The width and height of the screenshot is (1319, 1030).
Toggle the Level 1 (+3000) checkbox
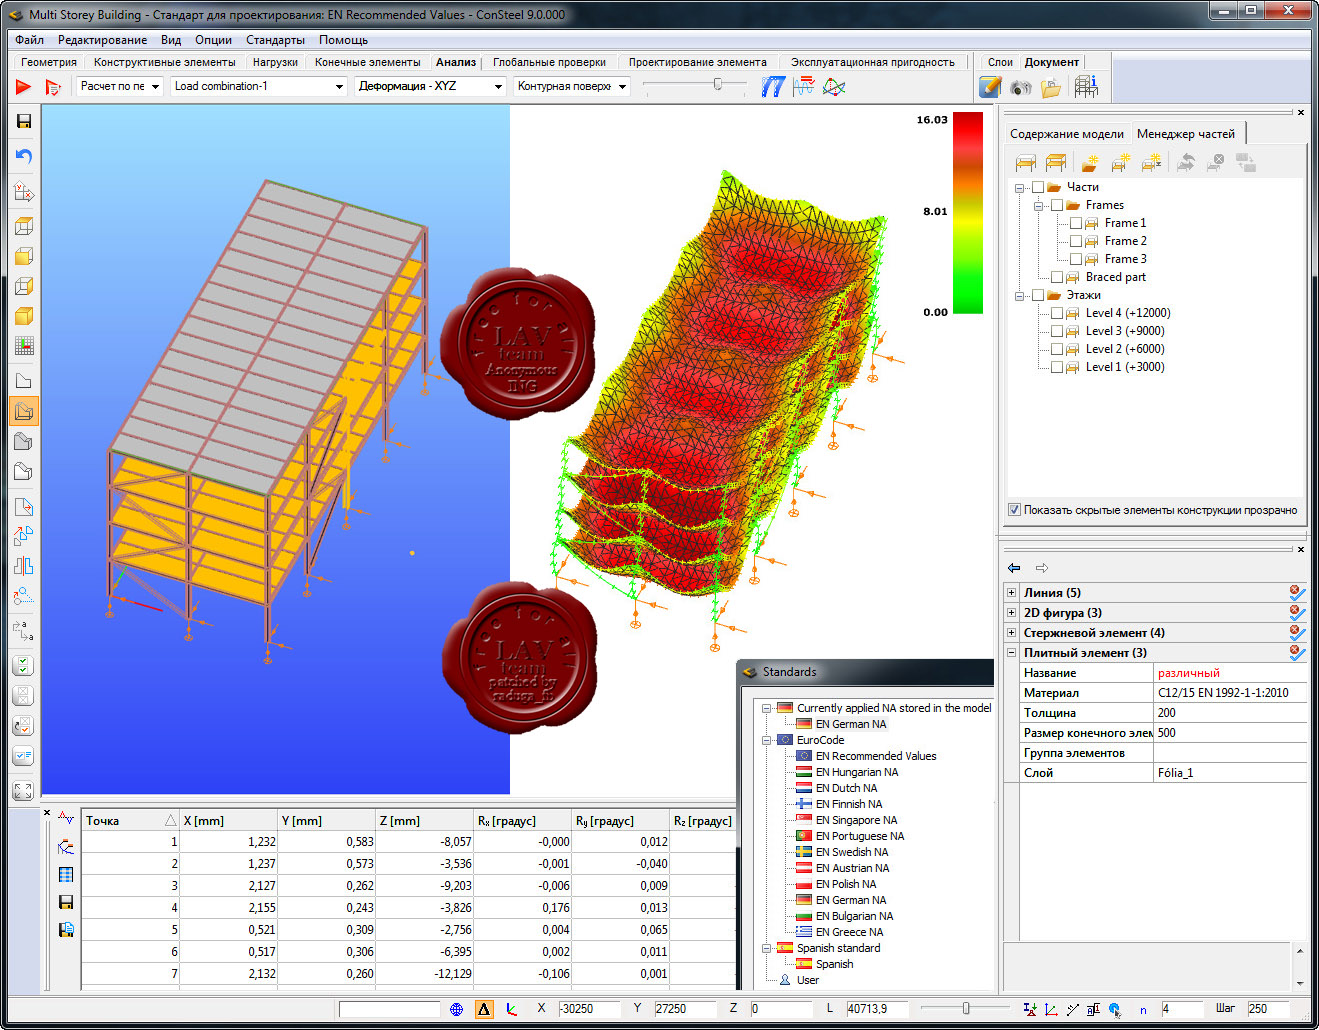[1057, 367]
